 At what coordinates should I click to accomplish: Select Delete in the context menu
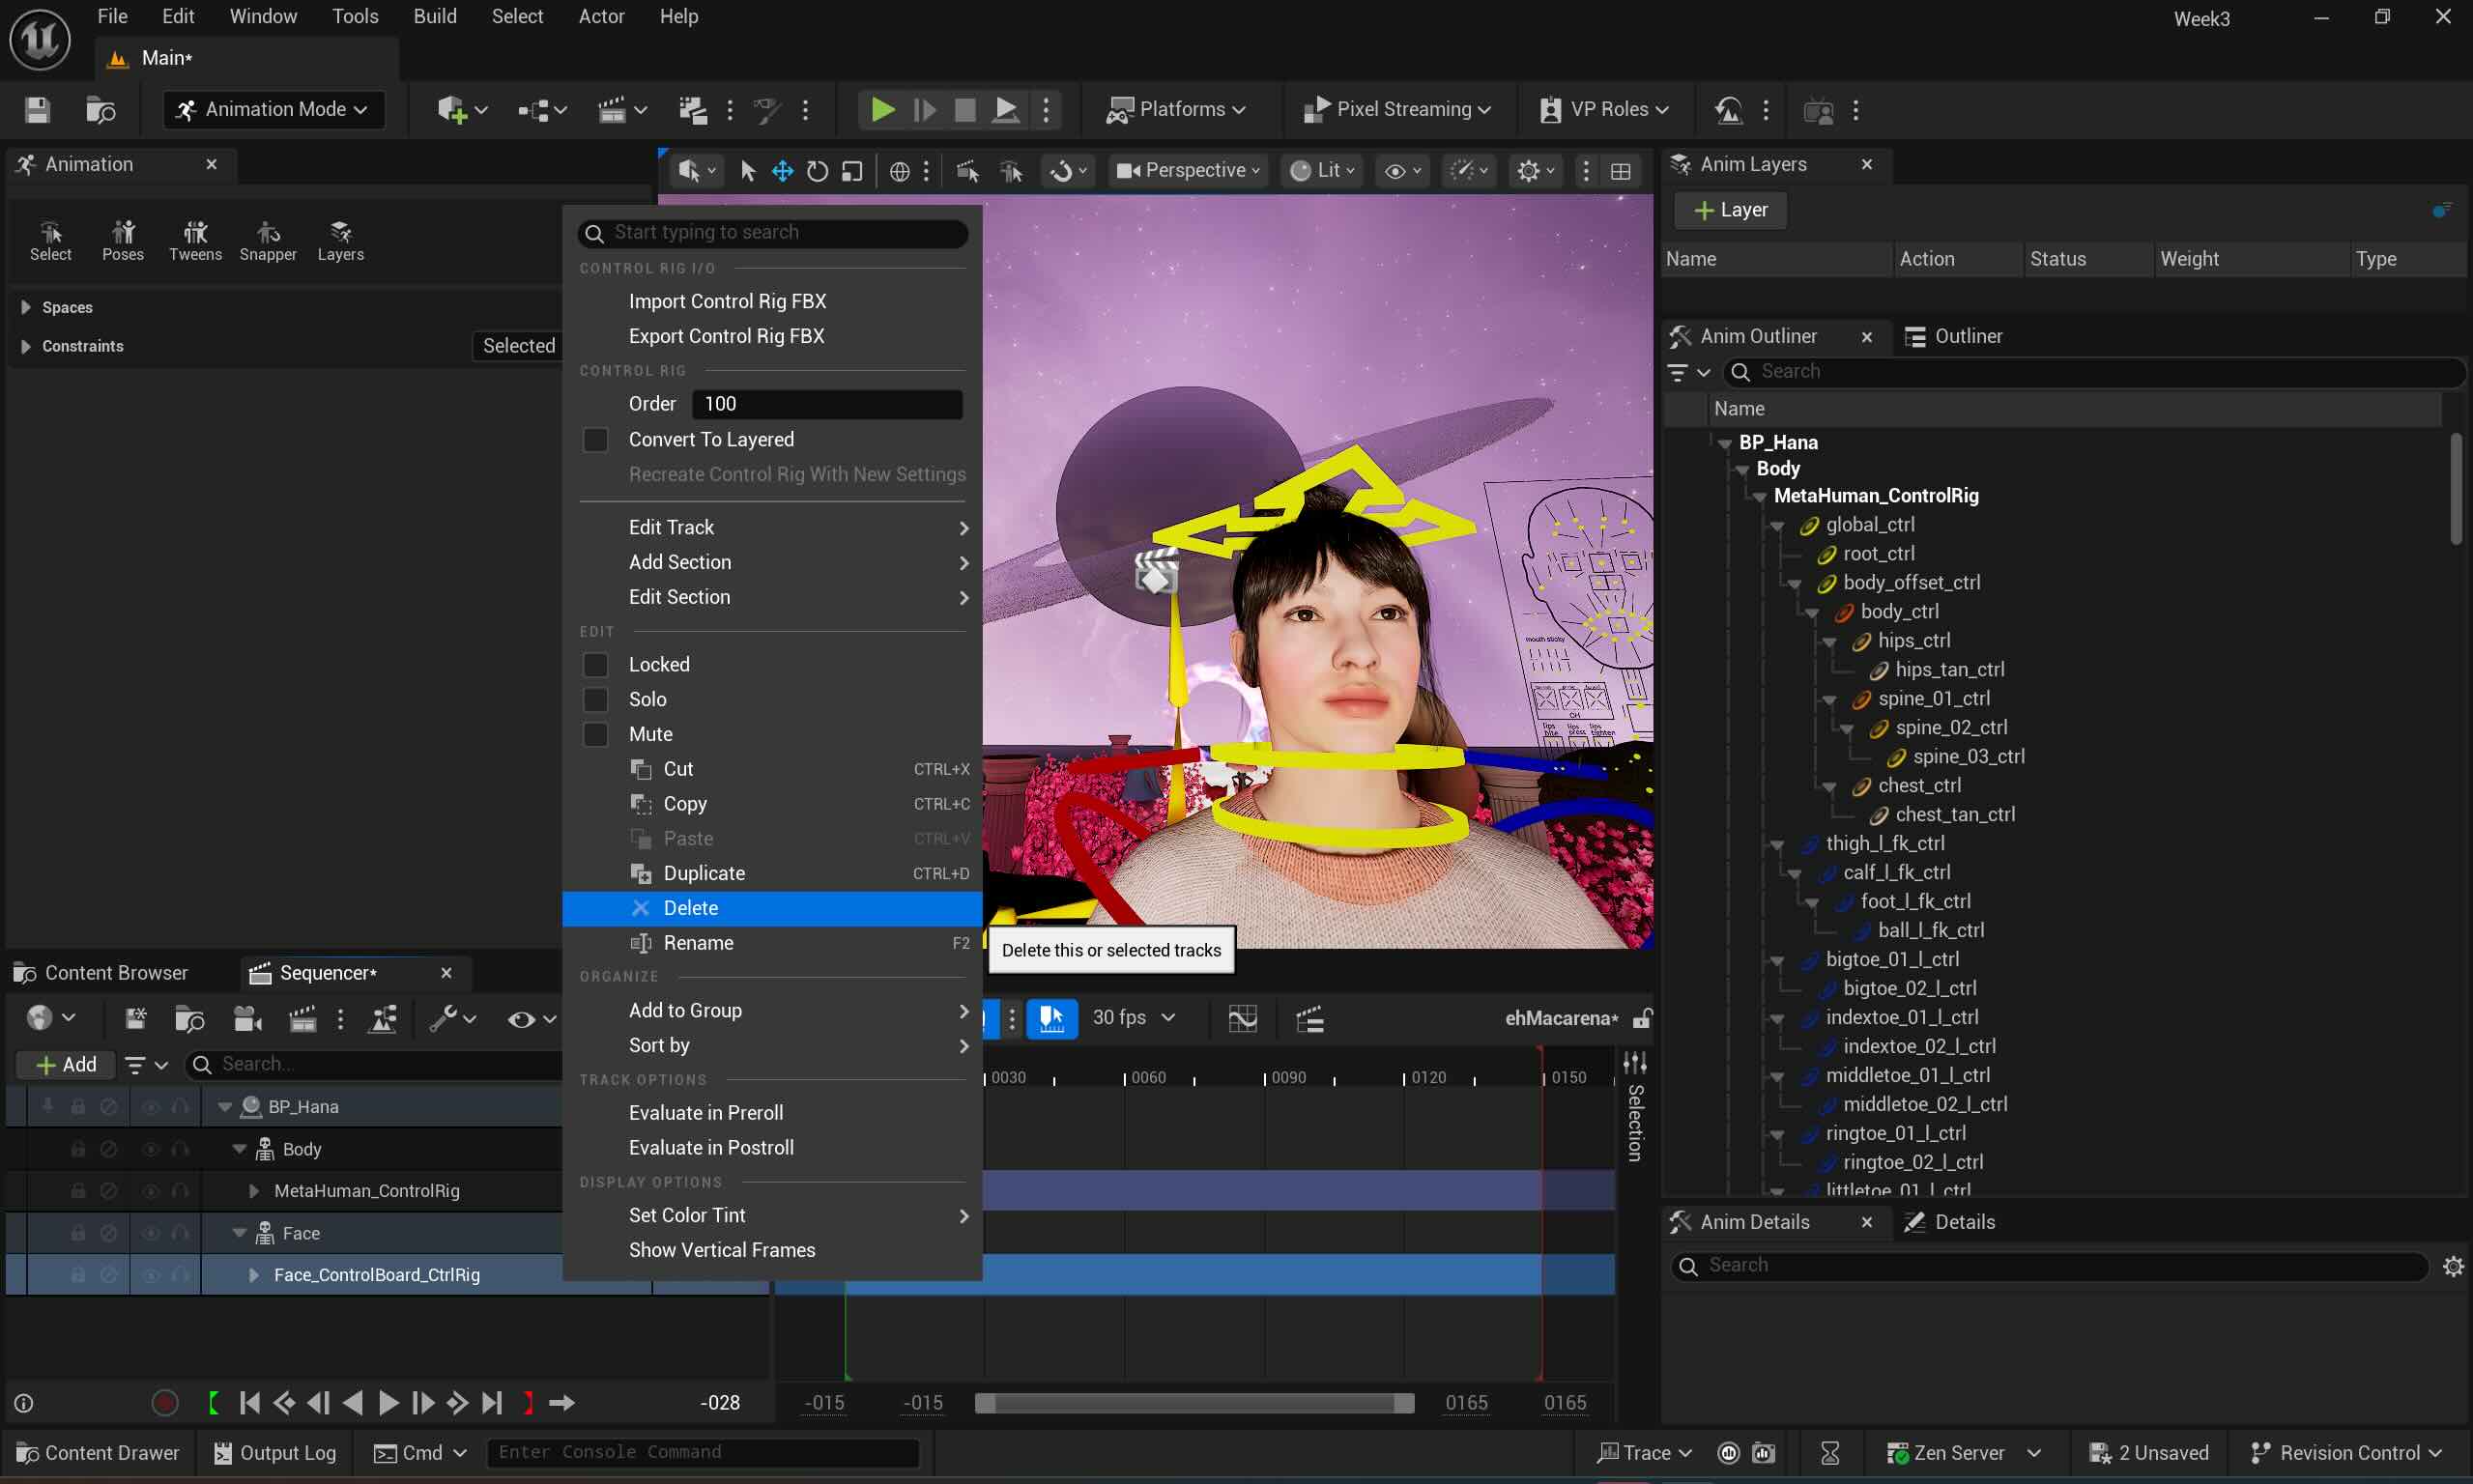tap(690, 908)
